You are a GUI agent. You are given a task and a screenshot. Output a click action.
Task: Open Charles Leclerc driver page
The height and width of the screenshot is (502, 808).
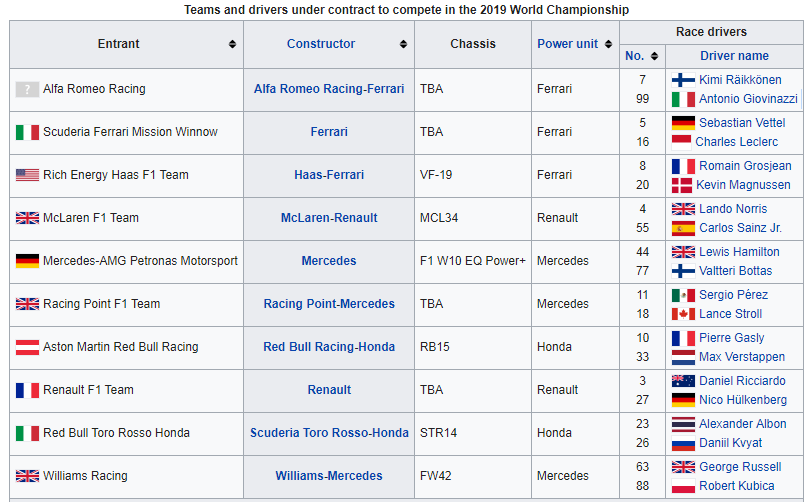point(736,142)
